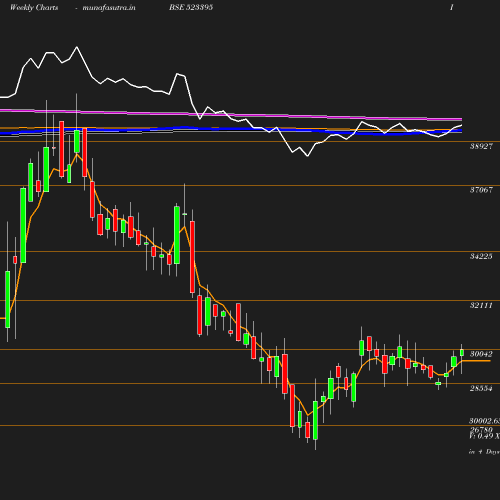Screen dimensions: 500x500
Task: Click the 37067 price level label
Action: click(x=481, y=190)
